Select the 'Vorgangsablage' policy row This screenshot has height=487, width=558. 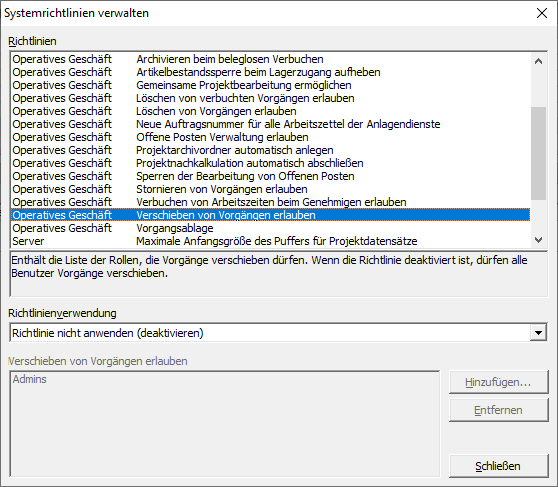pyautogui.click(x=270, y=228)
